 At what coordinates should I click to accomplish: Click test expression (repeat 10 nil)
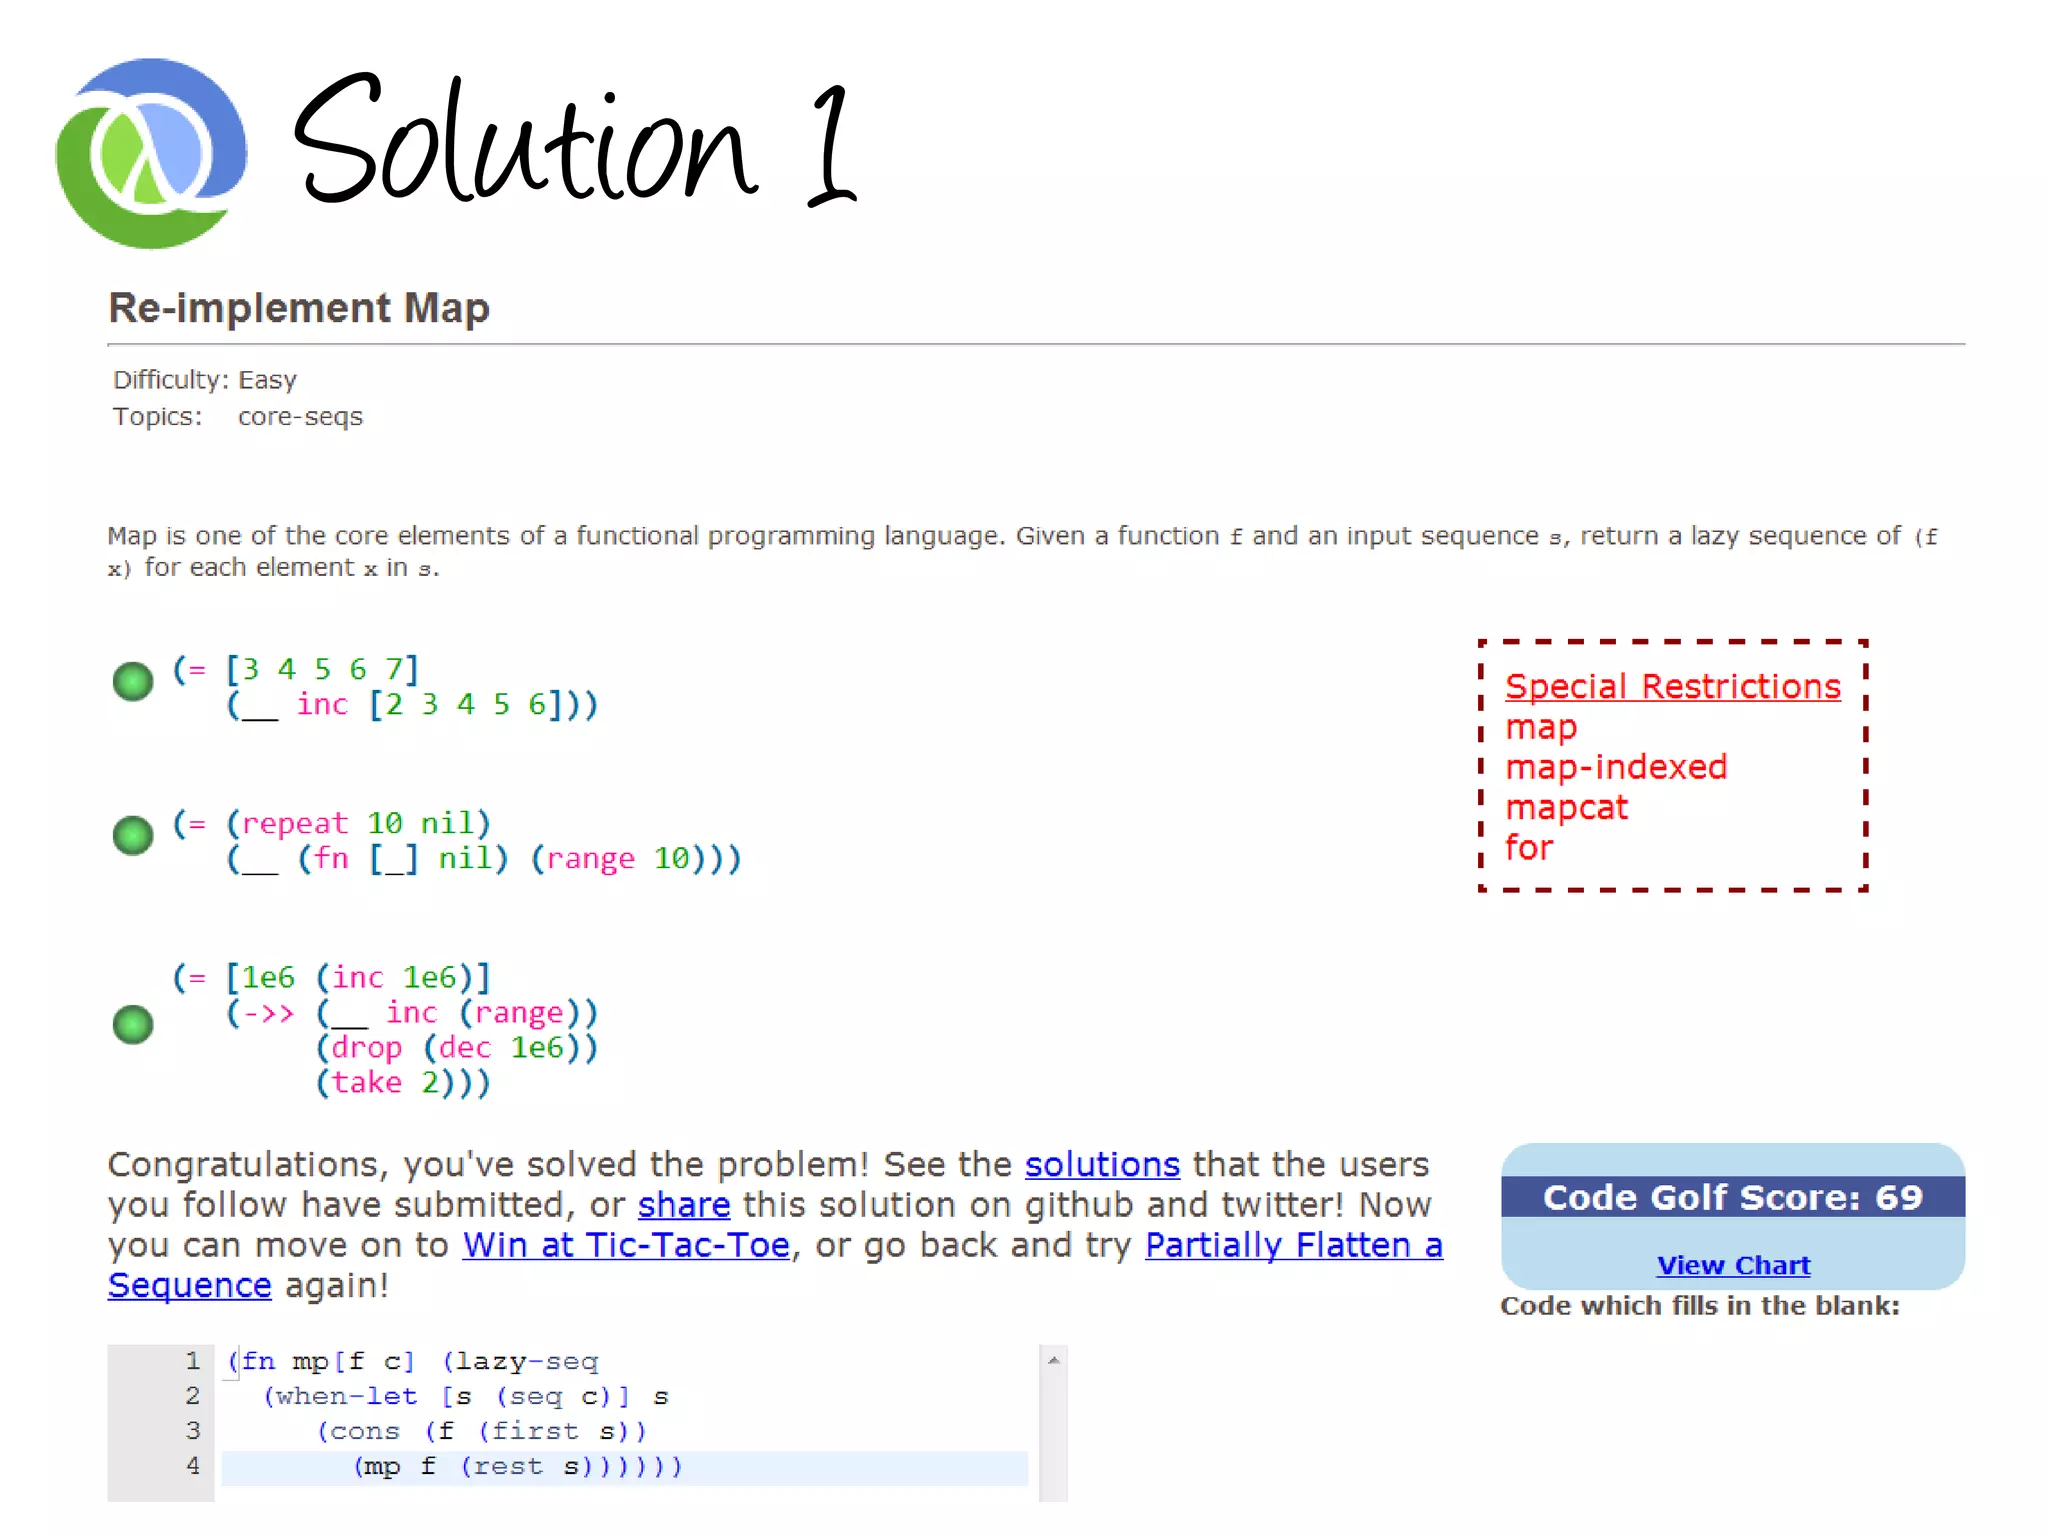(359, 823)
